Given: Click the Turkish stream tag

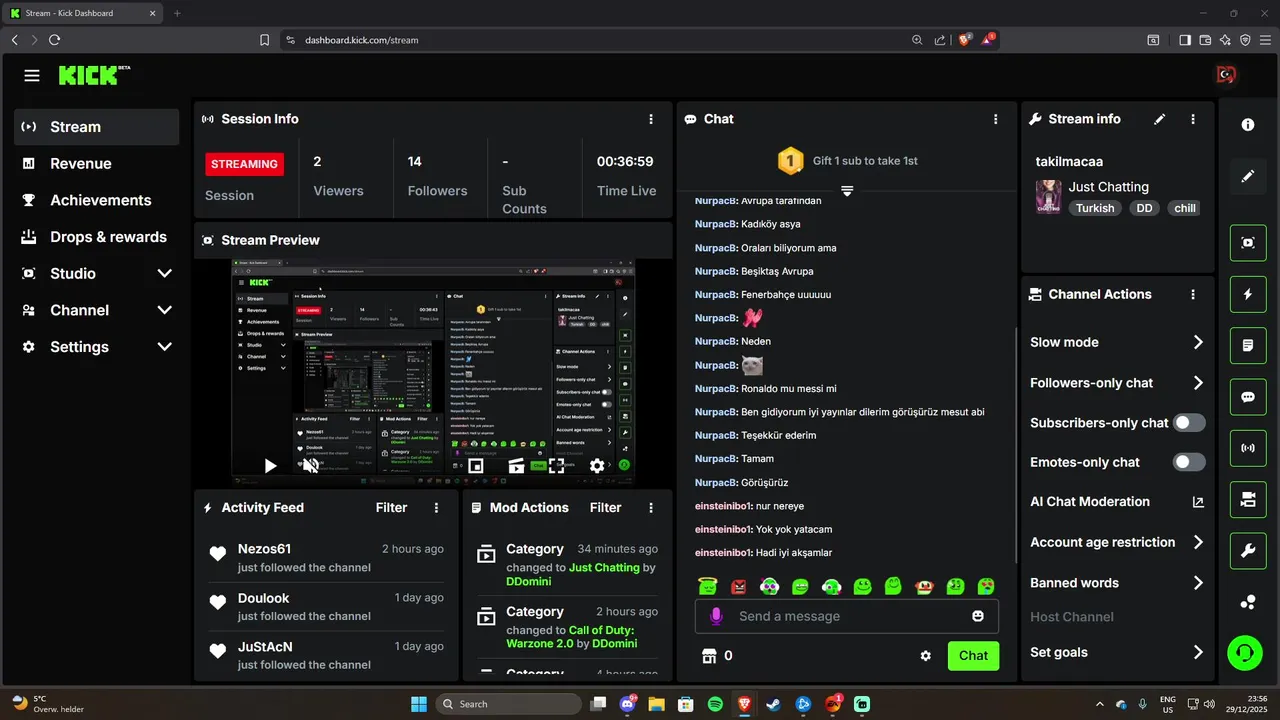Looking at the screenshot, I should coord(1095,208).
